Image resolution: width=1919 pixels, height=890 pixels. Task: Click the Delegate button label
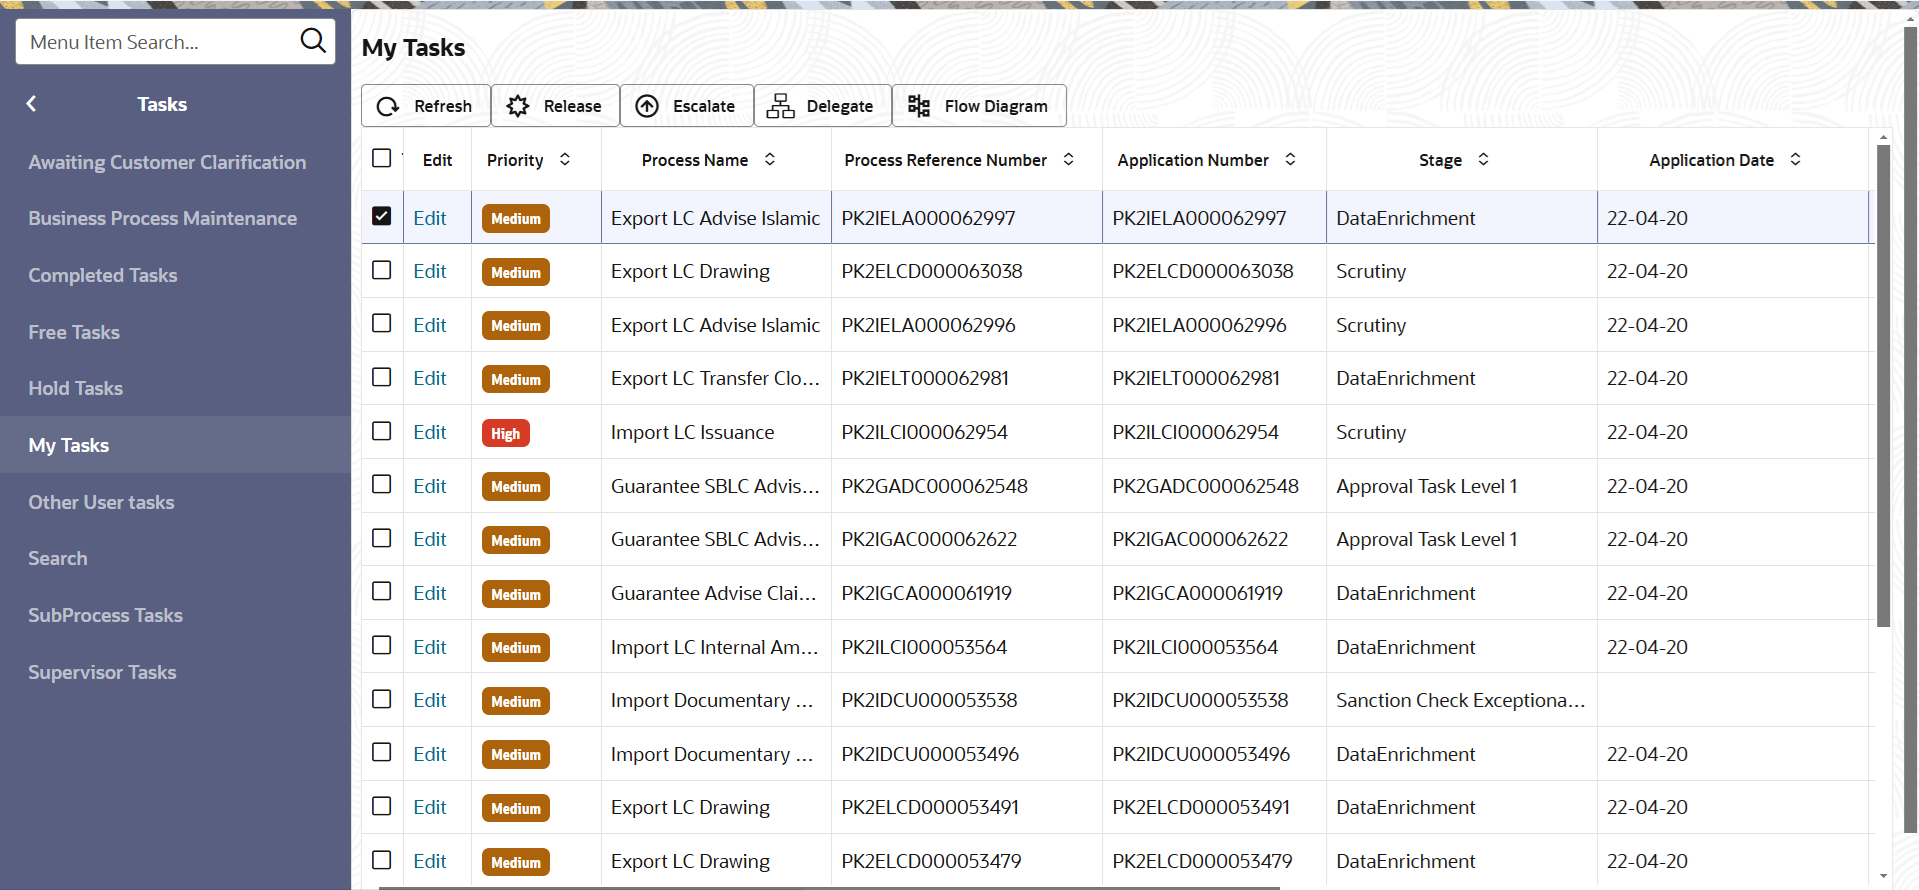click(x=840, y=106)
